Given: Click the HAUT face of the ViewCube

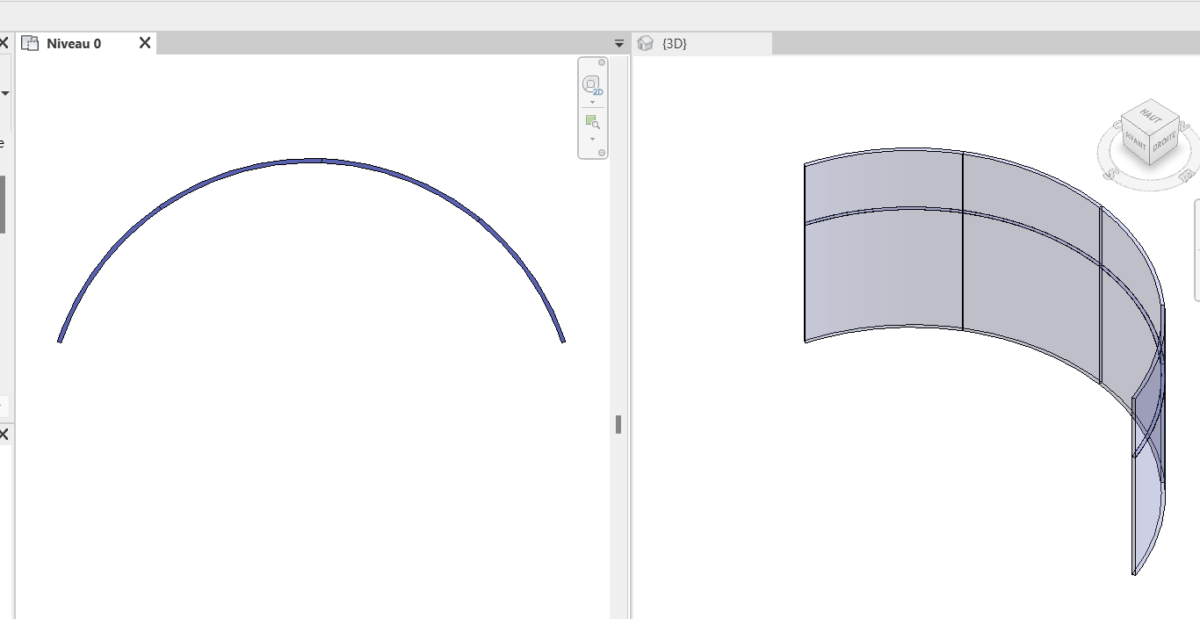Looking at the screenshot, I should (x=1150, y=115).
